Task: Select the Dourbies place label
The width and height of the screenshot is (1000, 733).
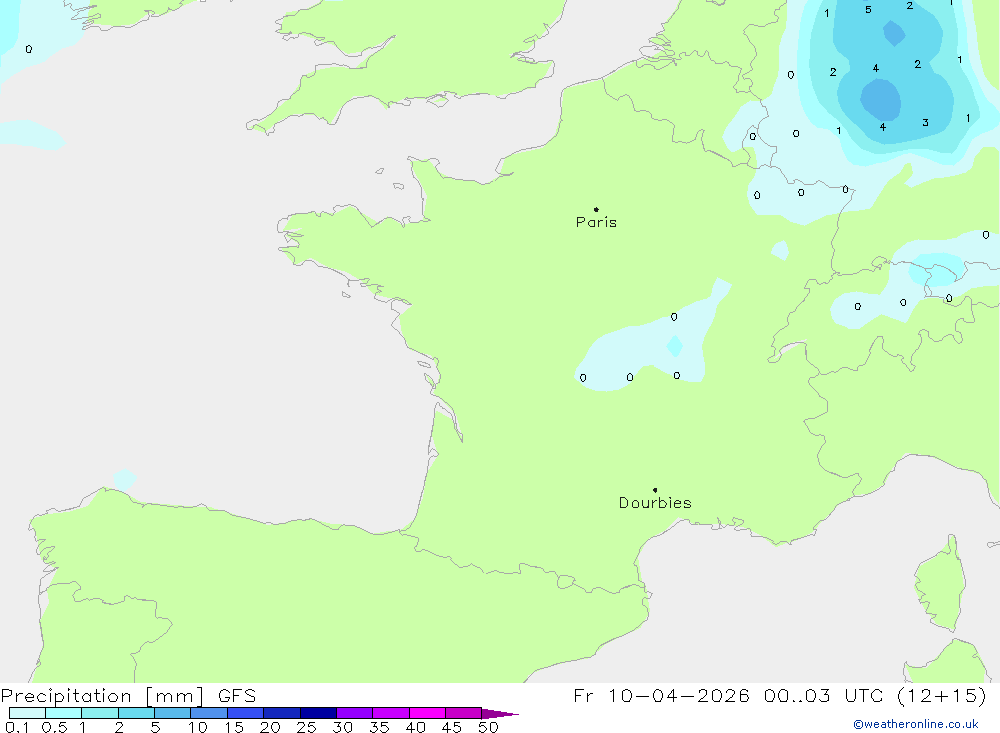Action: 655,503
